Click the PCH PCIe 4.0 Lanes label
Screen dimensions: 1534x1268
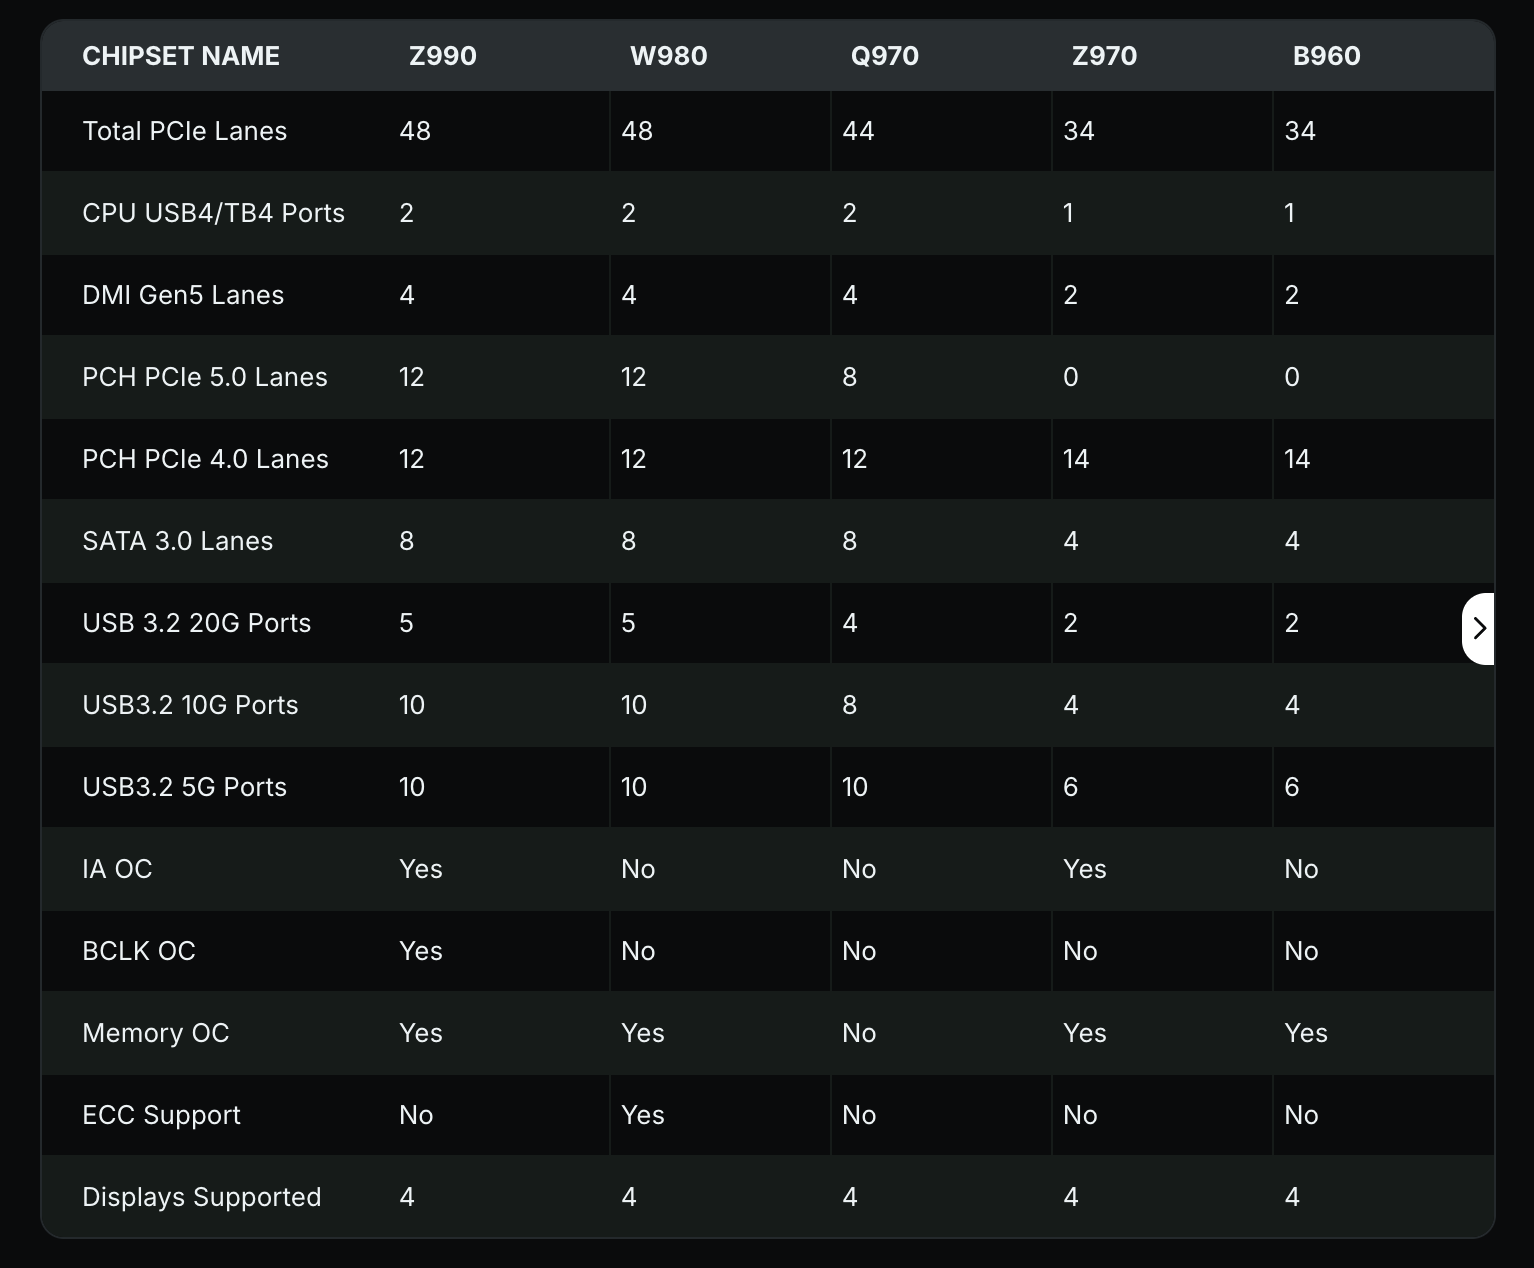coord(205,459)
